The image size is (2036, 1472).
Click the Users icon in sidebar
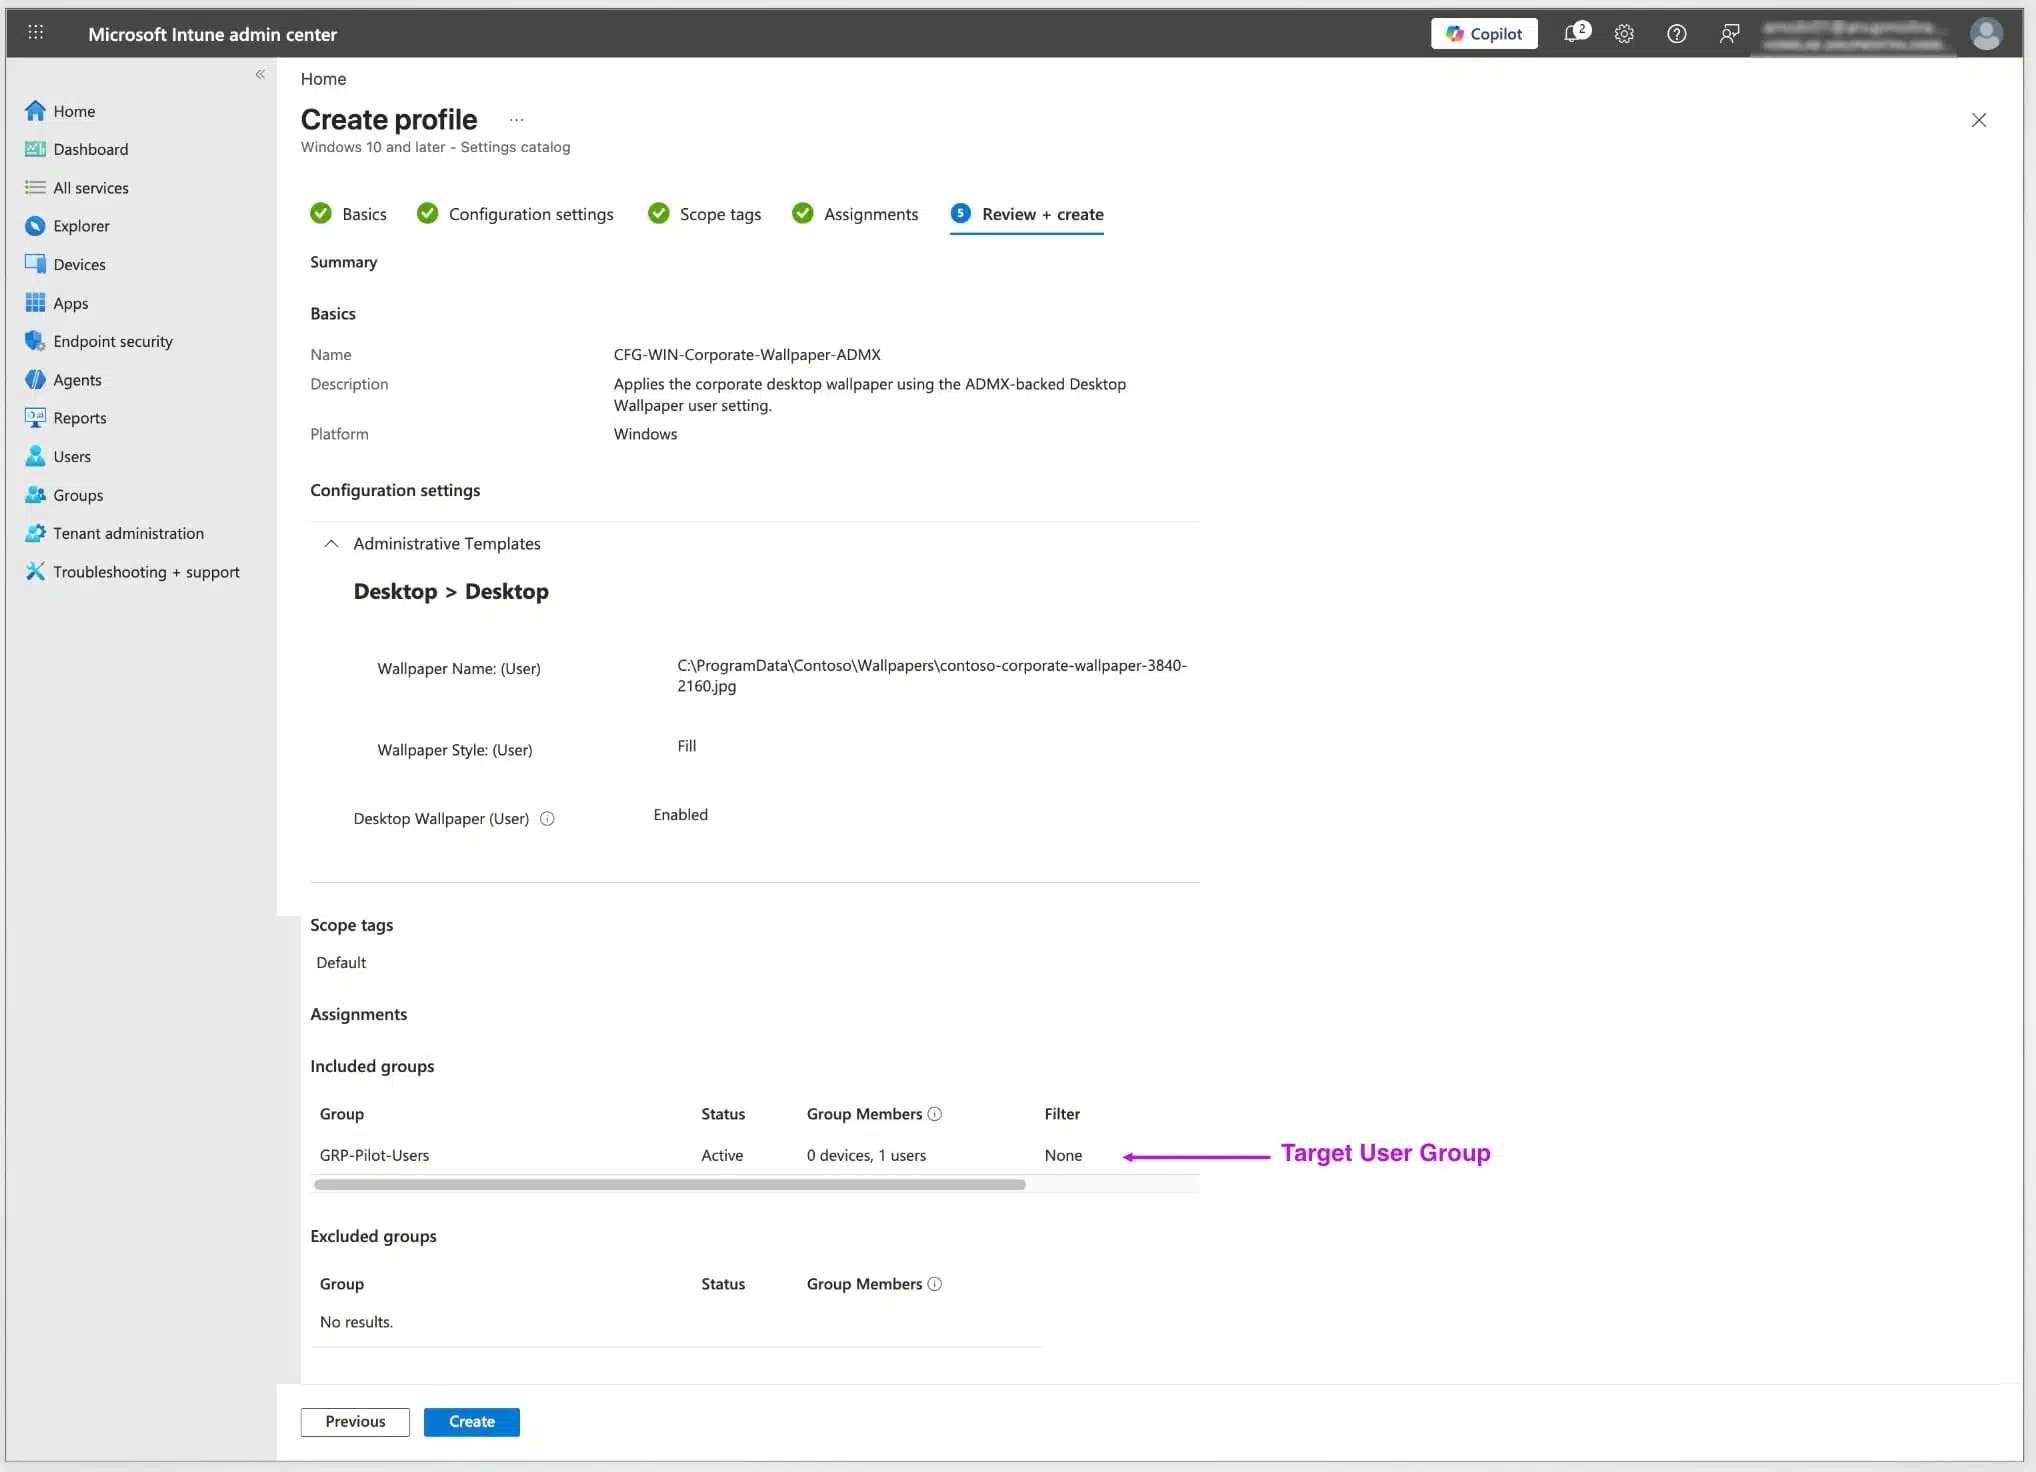point(35,456)
